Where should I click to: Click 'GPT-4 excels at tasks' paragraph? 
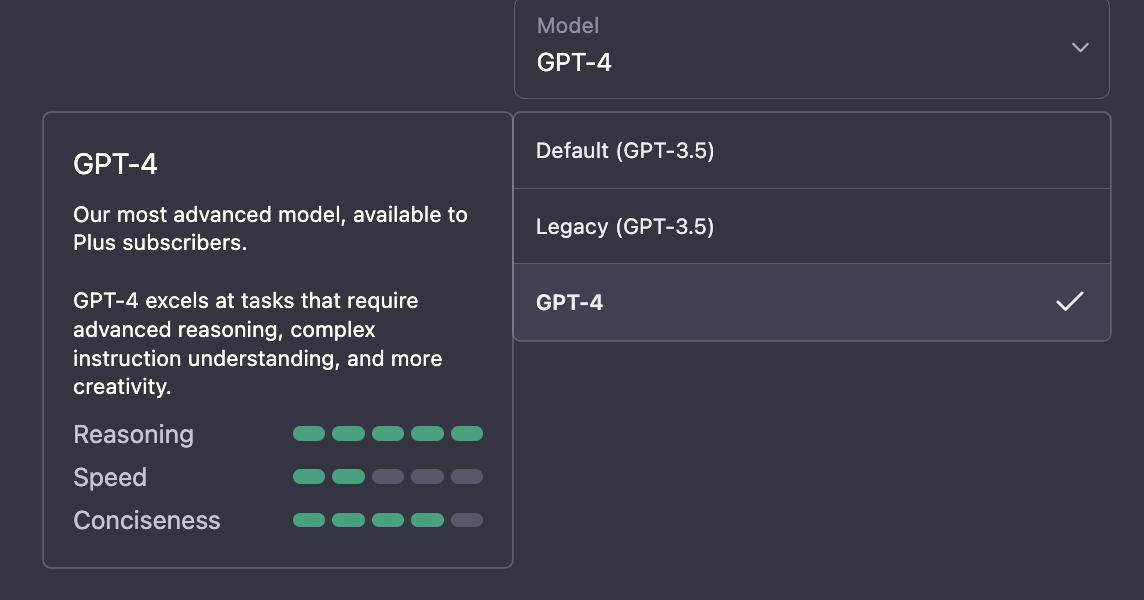[258, 343]
